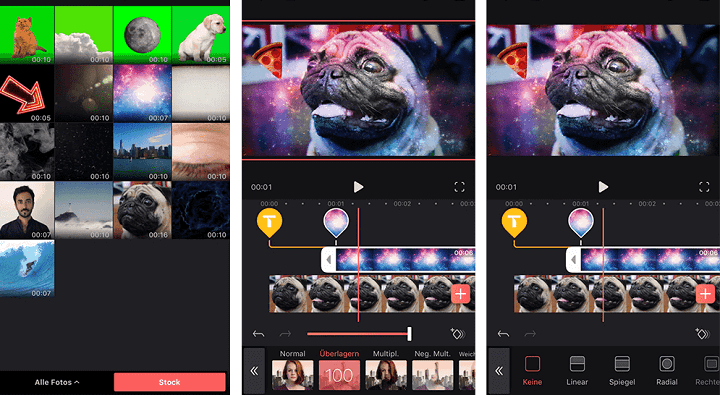
Task: Play the video in the middle editor
Action: (x=358, y=187)
